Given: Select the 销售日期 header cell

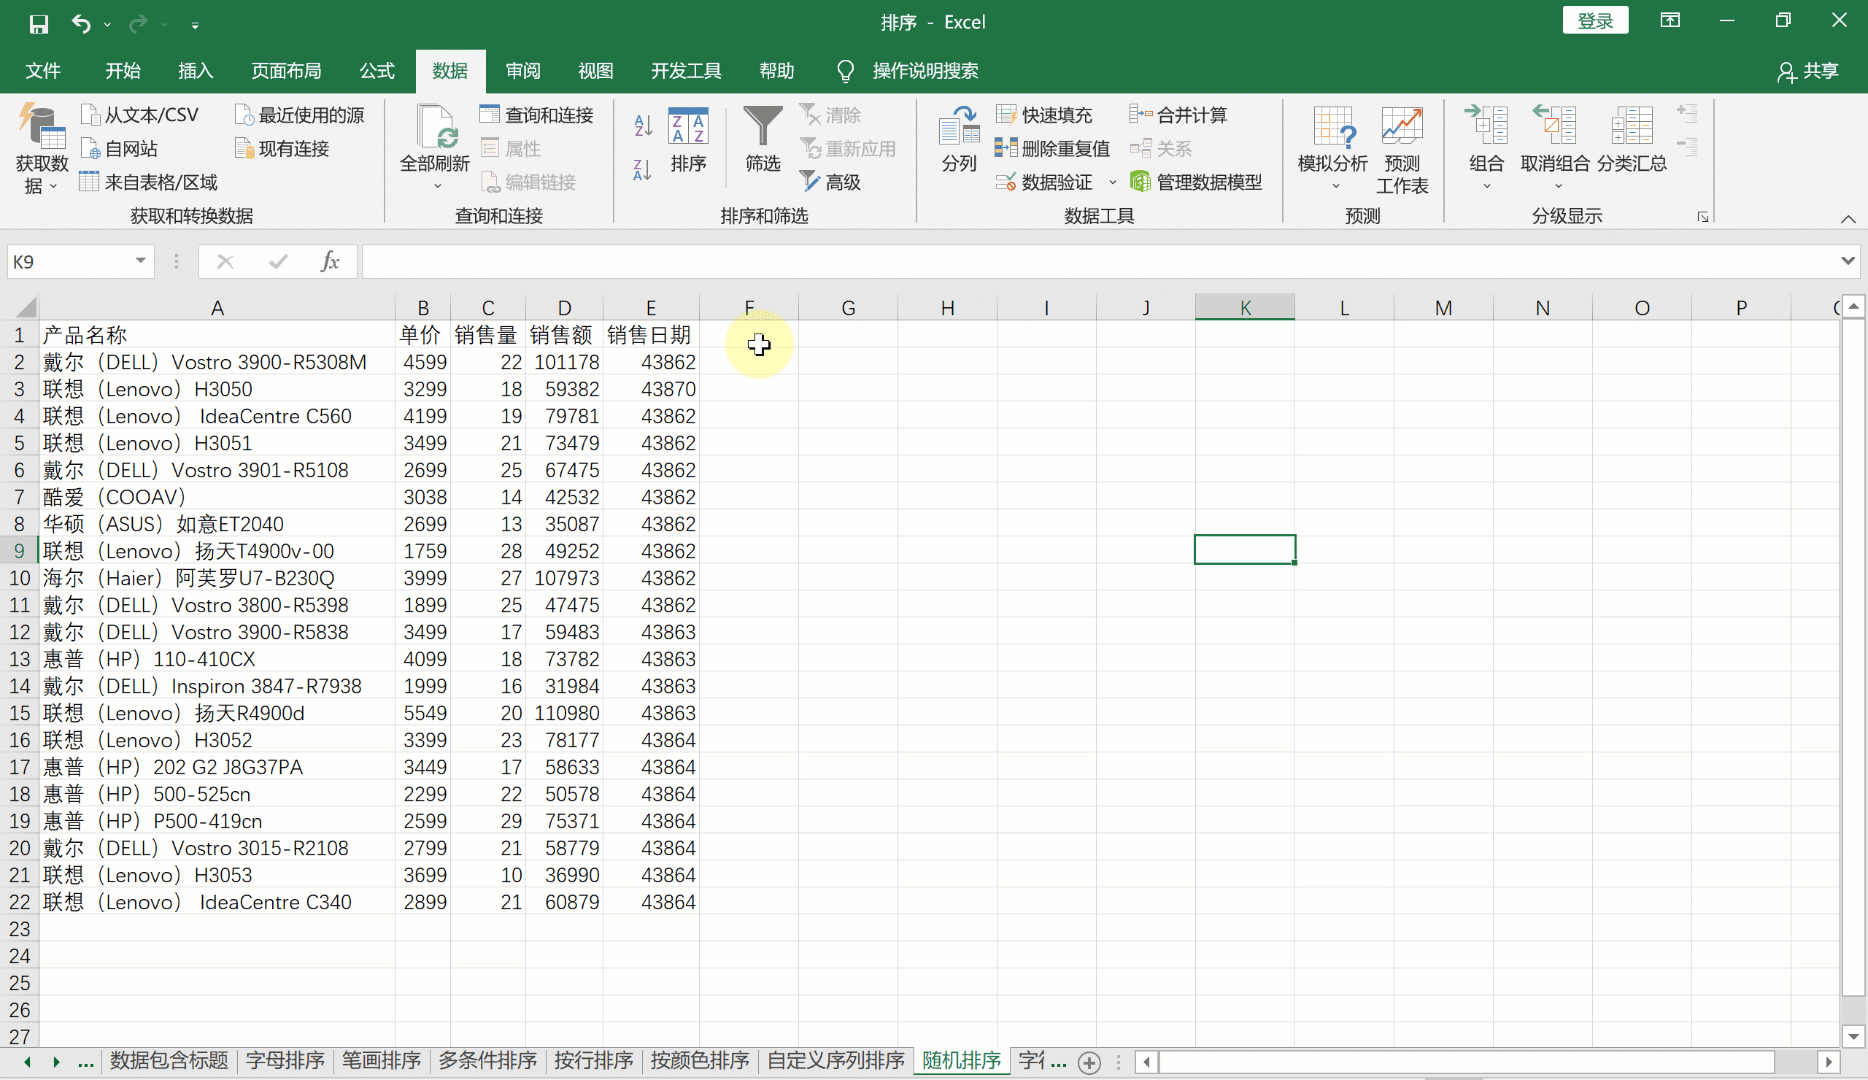Looking at the screenshot, I should coord(650,335).
